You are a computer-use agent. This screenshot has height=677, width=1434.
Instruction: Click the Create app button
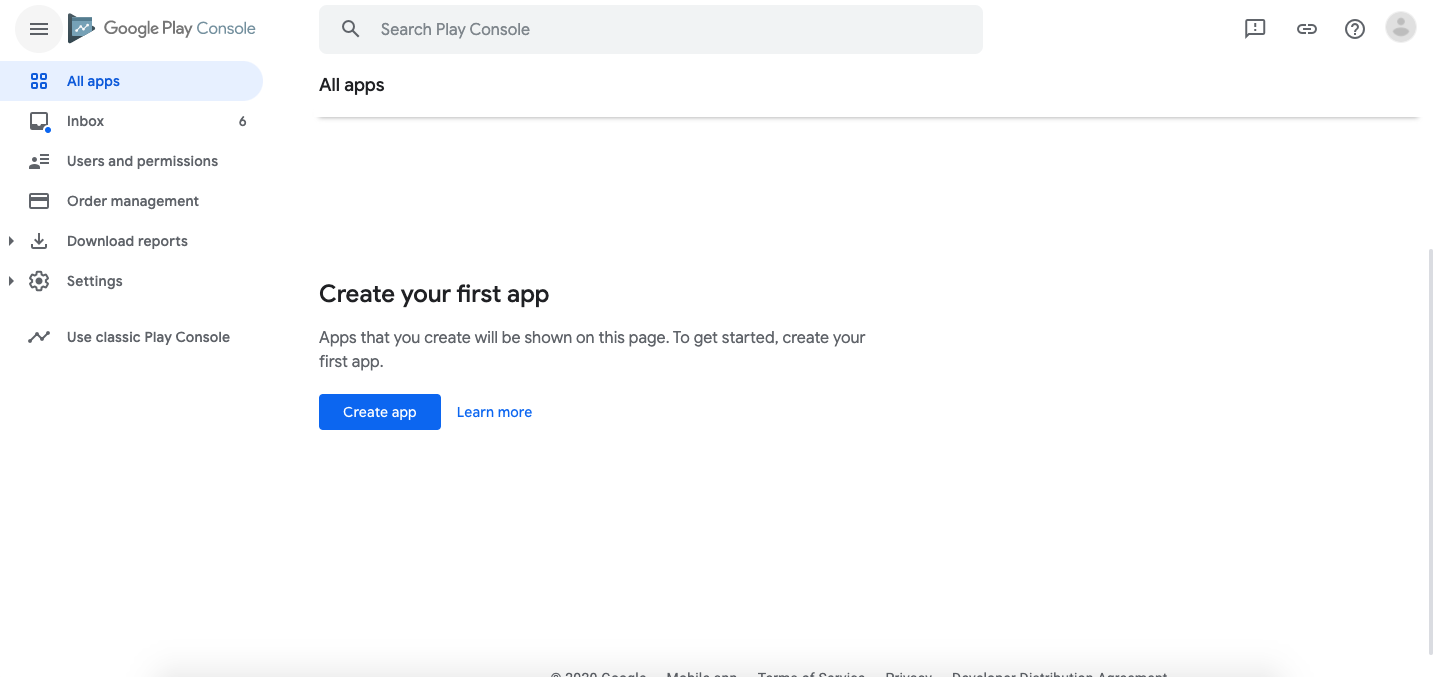(x=380, y=412)
